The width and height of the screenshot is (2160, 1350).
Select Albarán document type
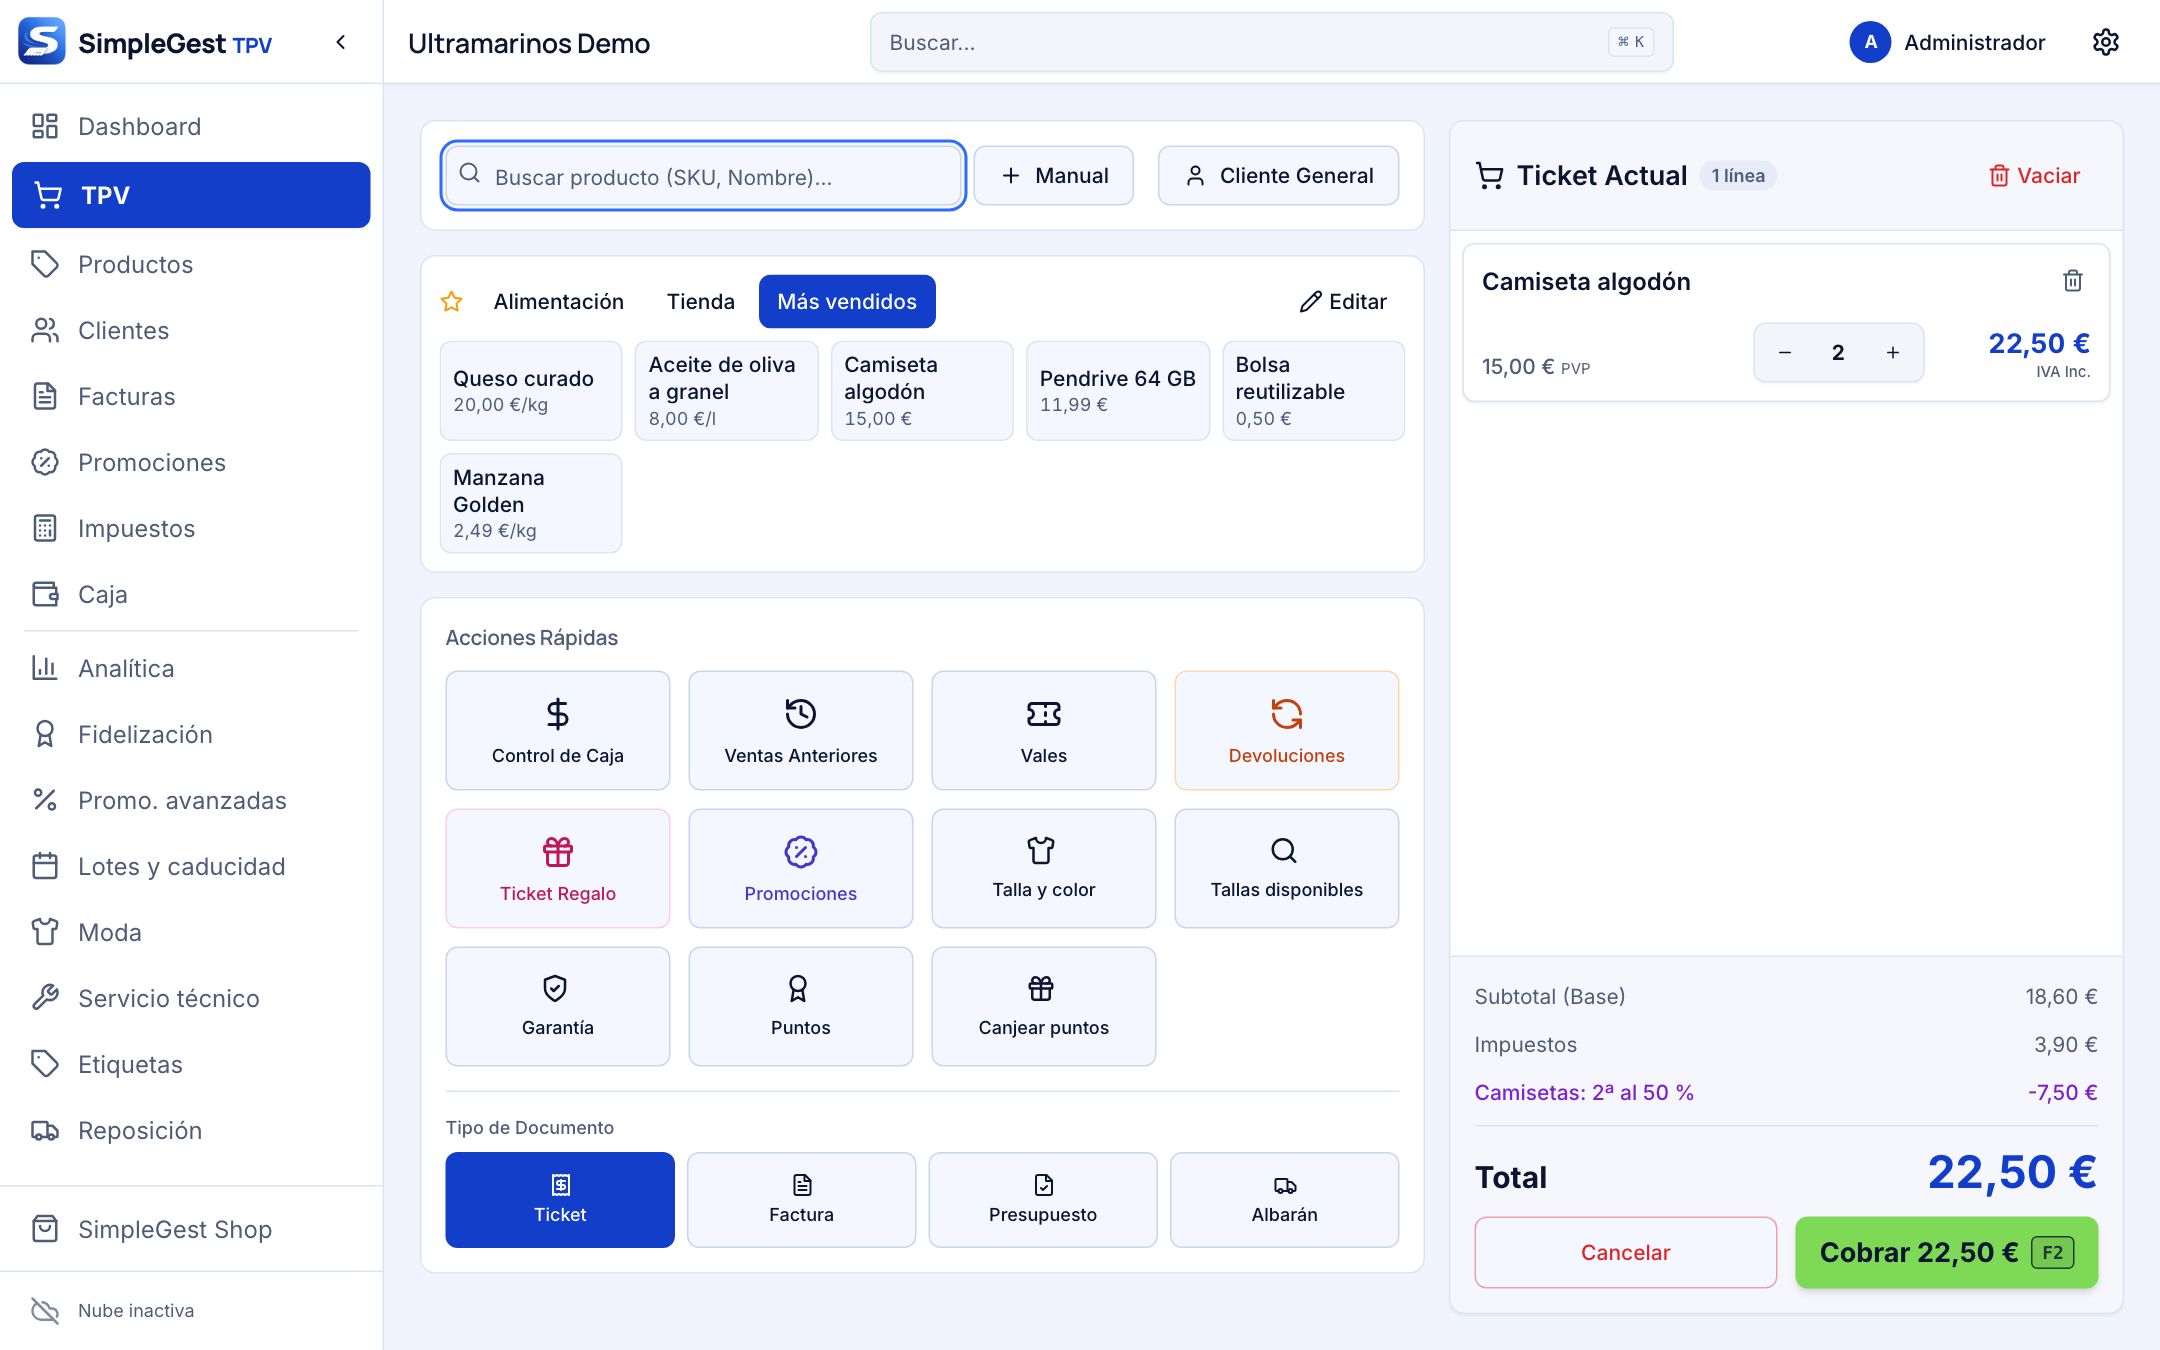(1285, 1200)
